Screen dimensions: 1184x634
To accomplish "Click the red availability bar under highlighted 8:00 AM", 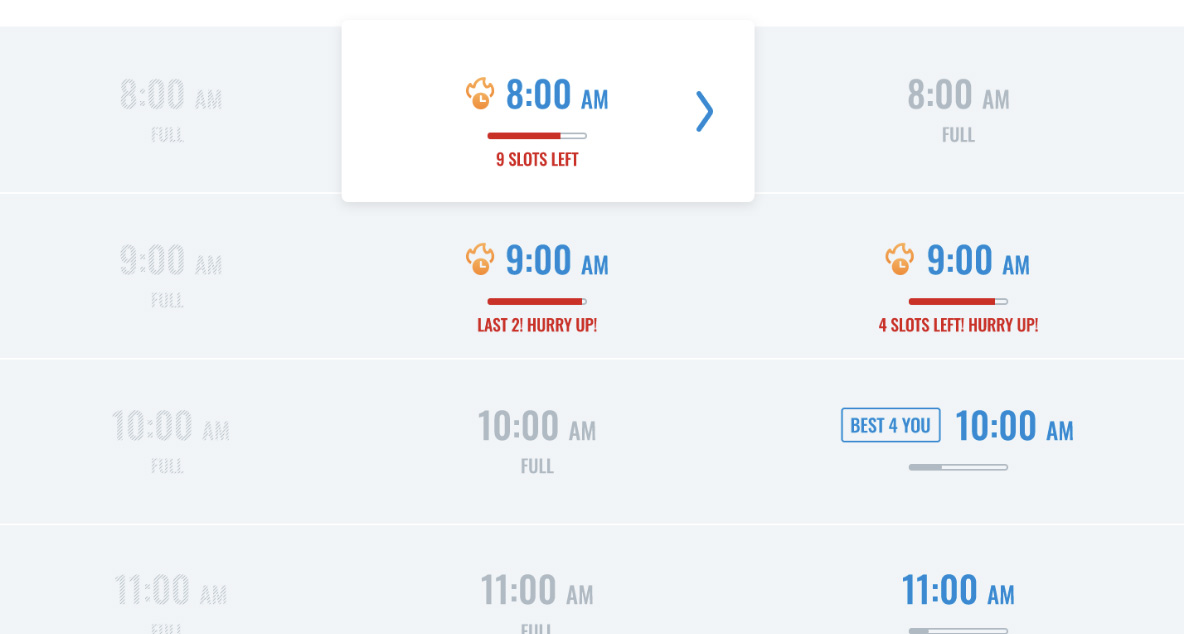I will coord(537,136).
